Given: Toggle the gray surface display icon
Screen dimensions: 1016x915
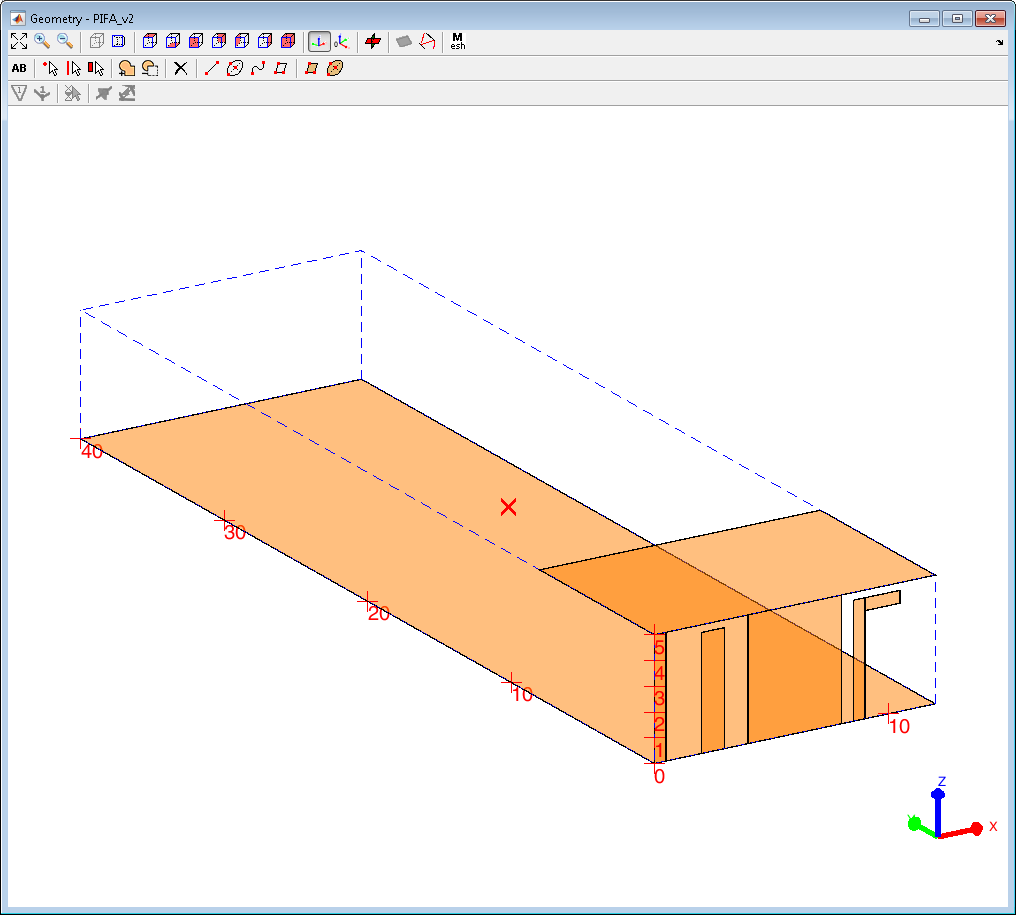Looking at the screenshot, I should (404, 41).
